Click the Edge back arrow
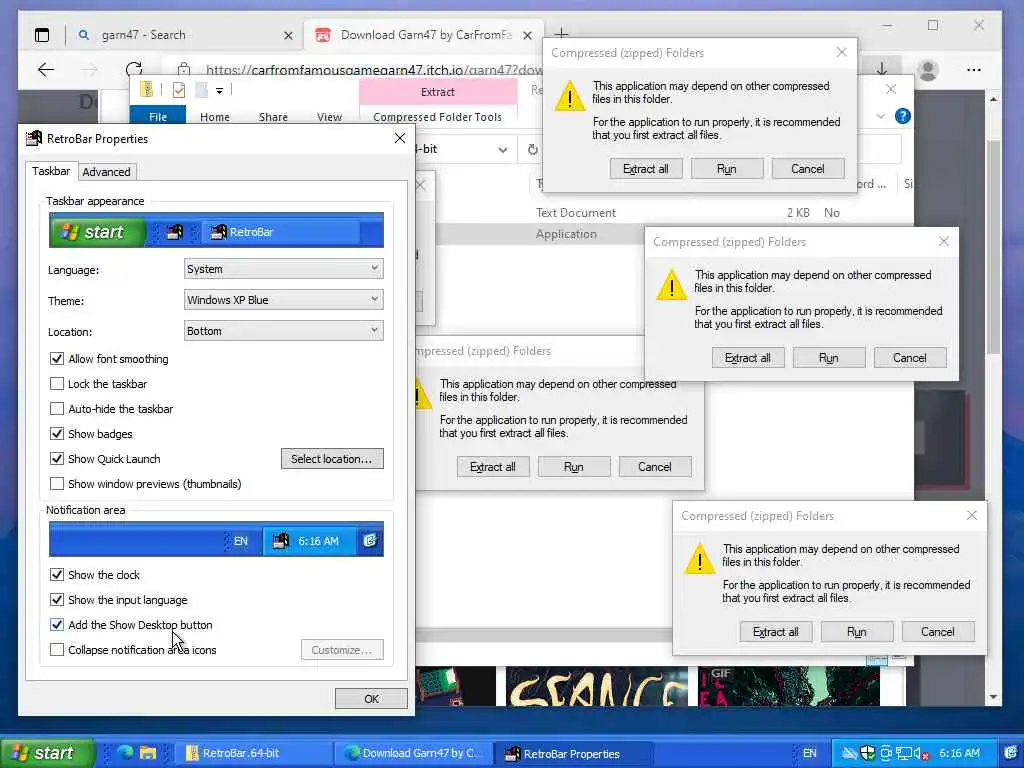This screenshot has width=1024, height=768. [x=46, y=69]
